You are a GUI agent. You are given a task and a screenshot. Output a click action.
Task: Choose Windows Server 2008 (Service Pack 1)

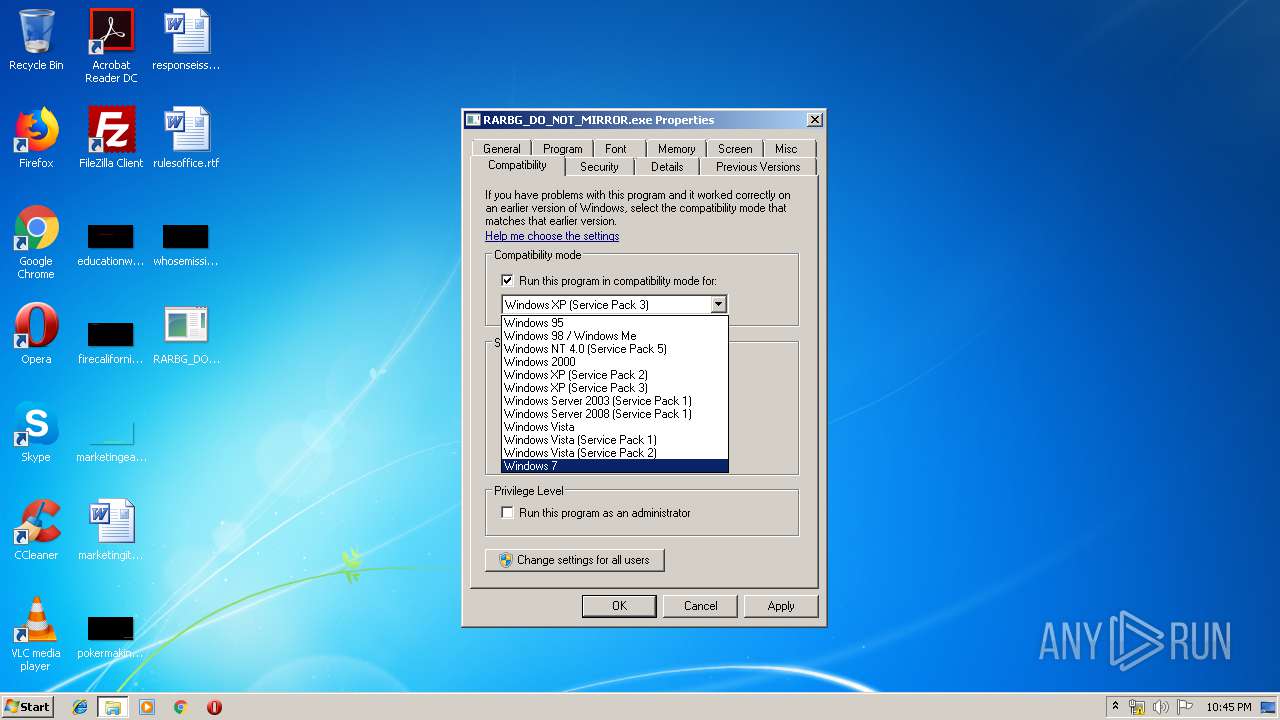coord(614,414)
